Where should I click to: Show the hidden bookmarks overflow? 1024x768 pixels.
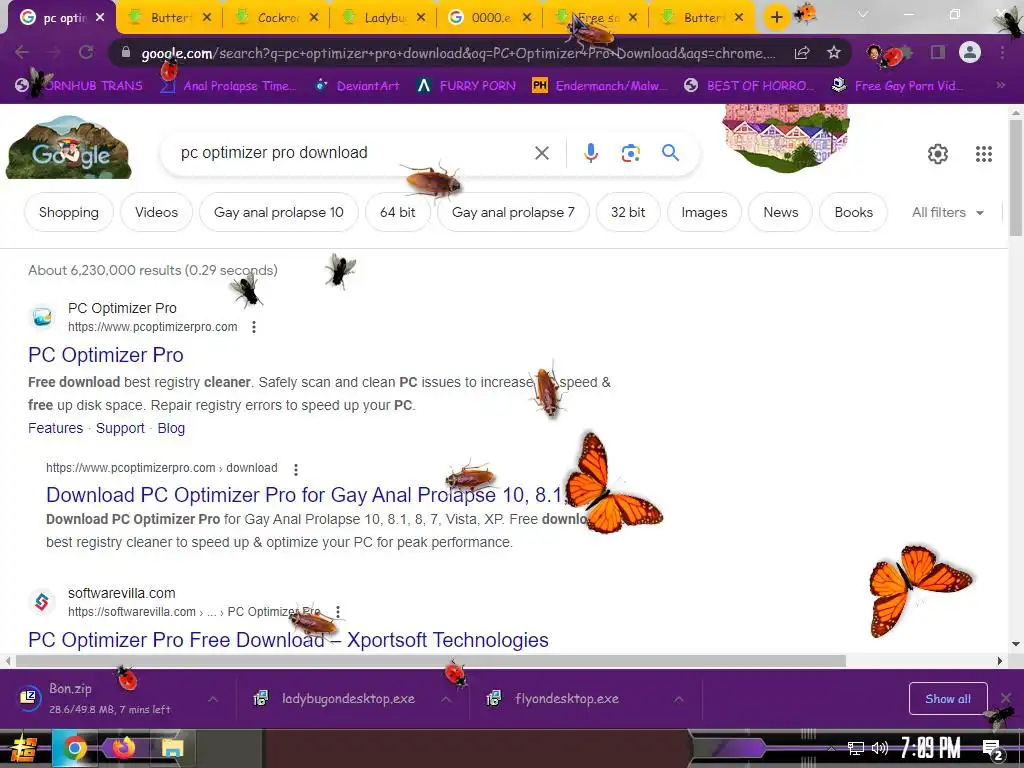pyautogui.click(x=1000, y=85)
